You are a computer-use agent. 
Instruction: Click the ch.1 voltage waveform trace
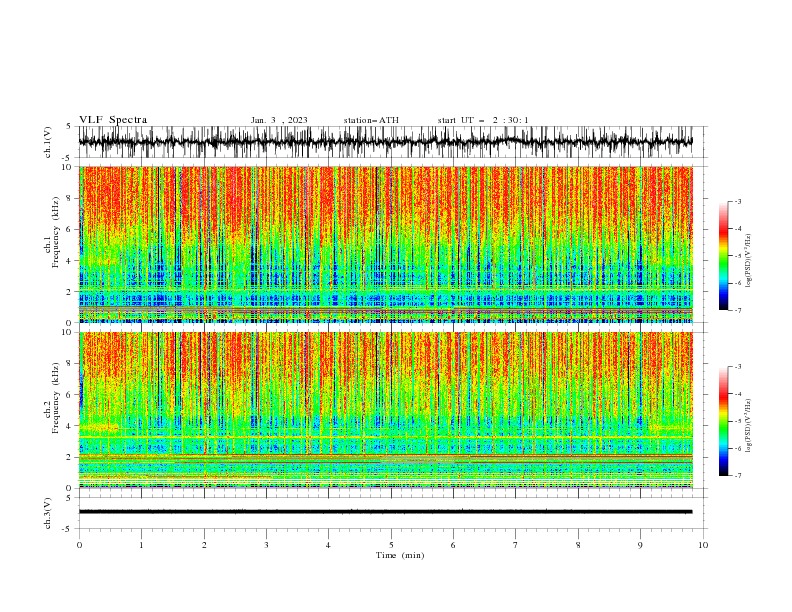click(x=385, y=142)
